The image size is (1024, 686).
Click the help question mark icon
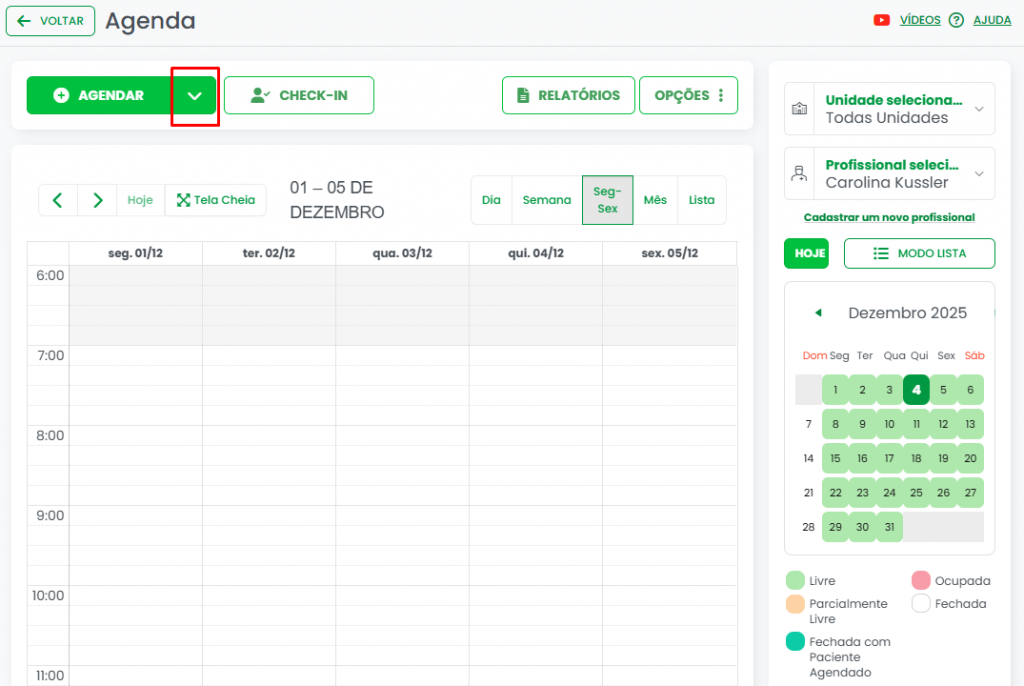pyautogui.click(x=956, y=20)
